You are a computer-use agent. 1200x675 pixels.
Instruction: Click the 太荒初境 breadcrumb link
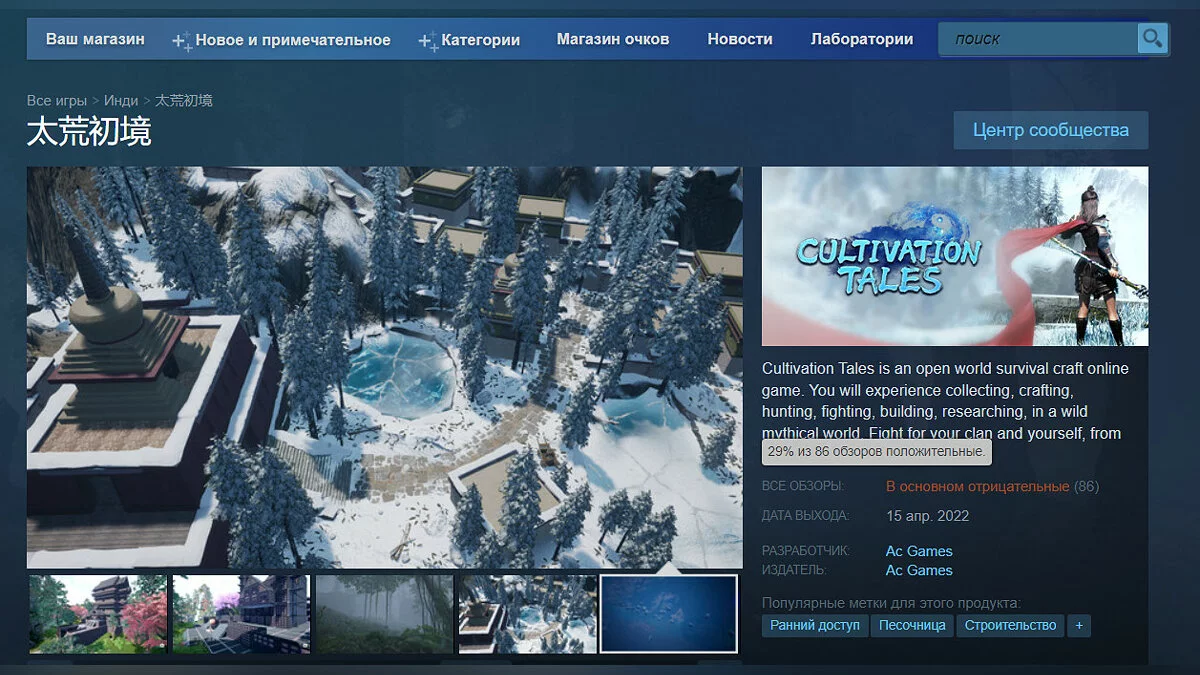pos(184,100)
